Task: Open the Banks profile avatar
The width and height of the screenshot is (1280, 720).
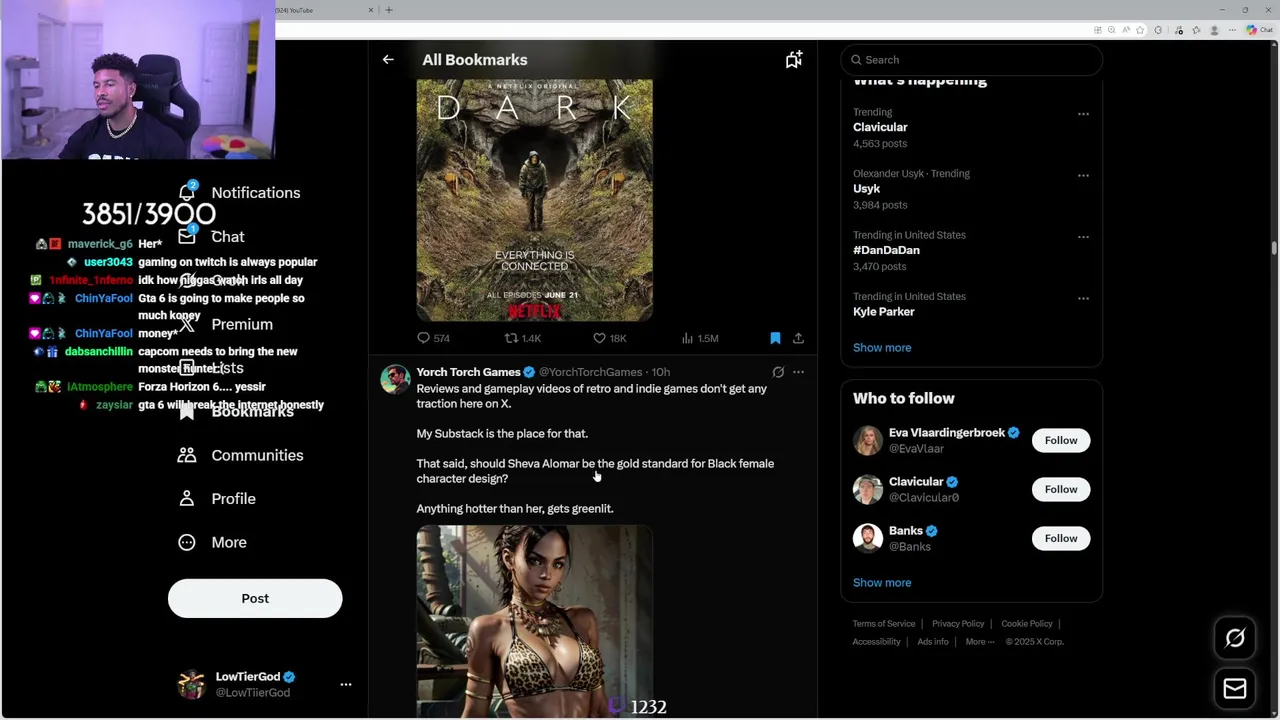Action: pyautogui.click(x=868, y=538)
